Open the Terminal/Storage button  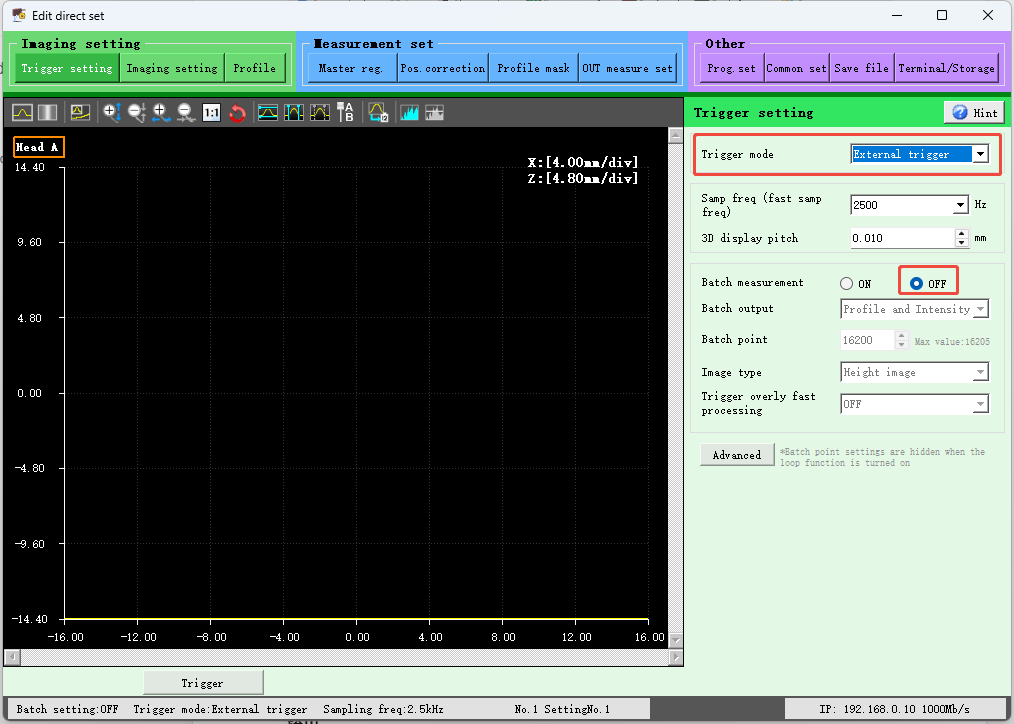[x=947, y=68]
